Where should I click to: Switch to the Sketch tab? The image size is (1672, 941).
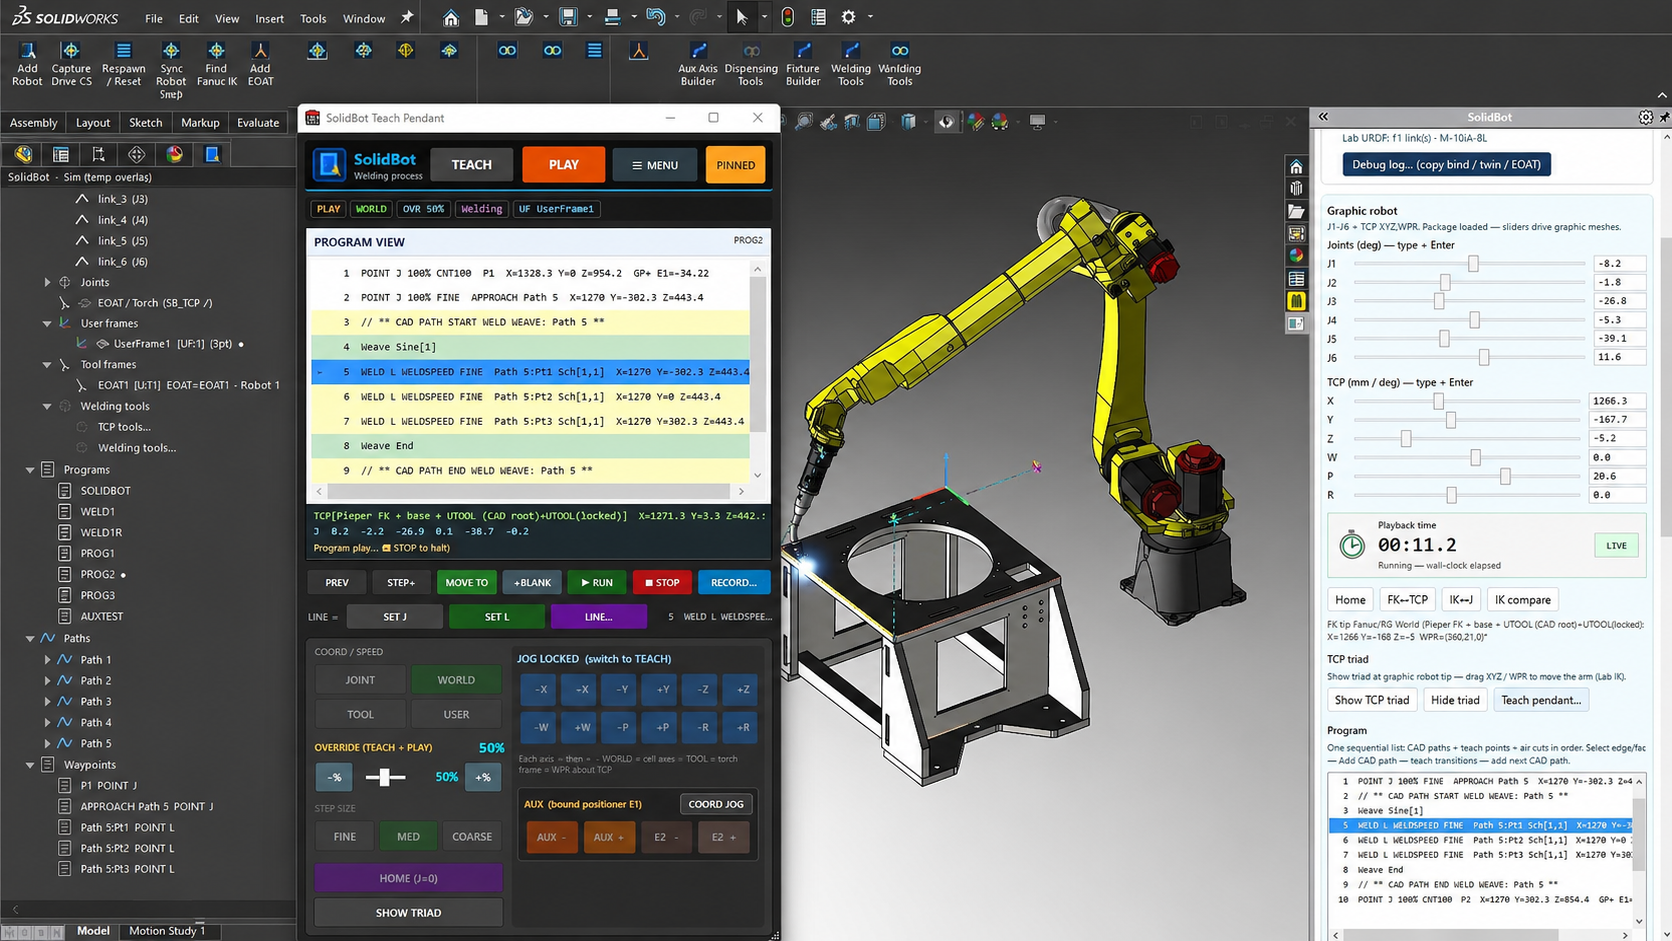point(145,122)
